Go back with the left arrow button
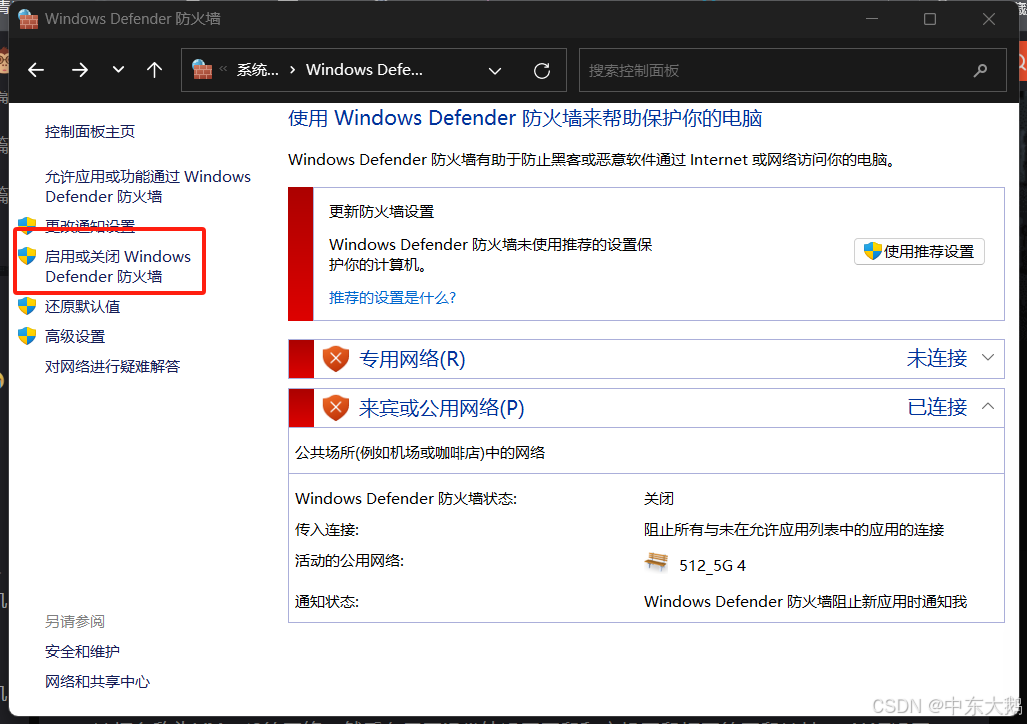The width and height of the screenshot is (1027, 724). point(36,69)
